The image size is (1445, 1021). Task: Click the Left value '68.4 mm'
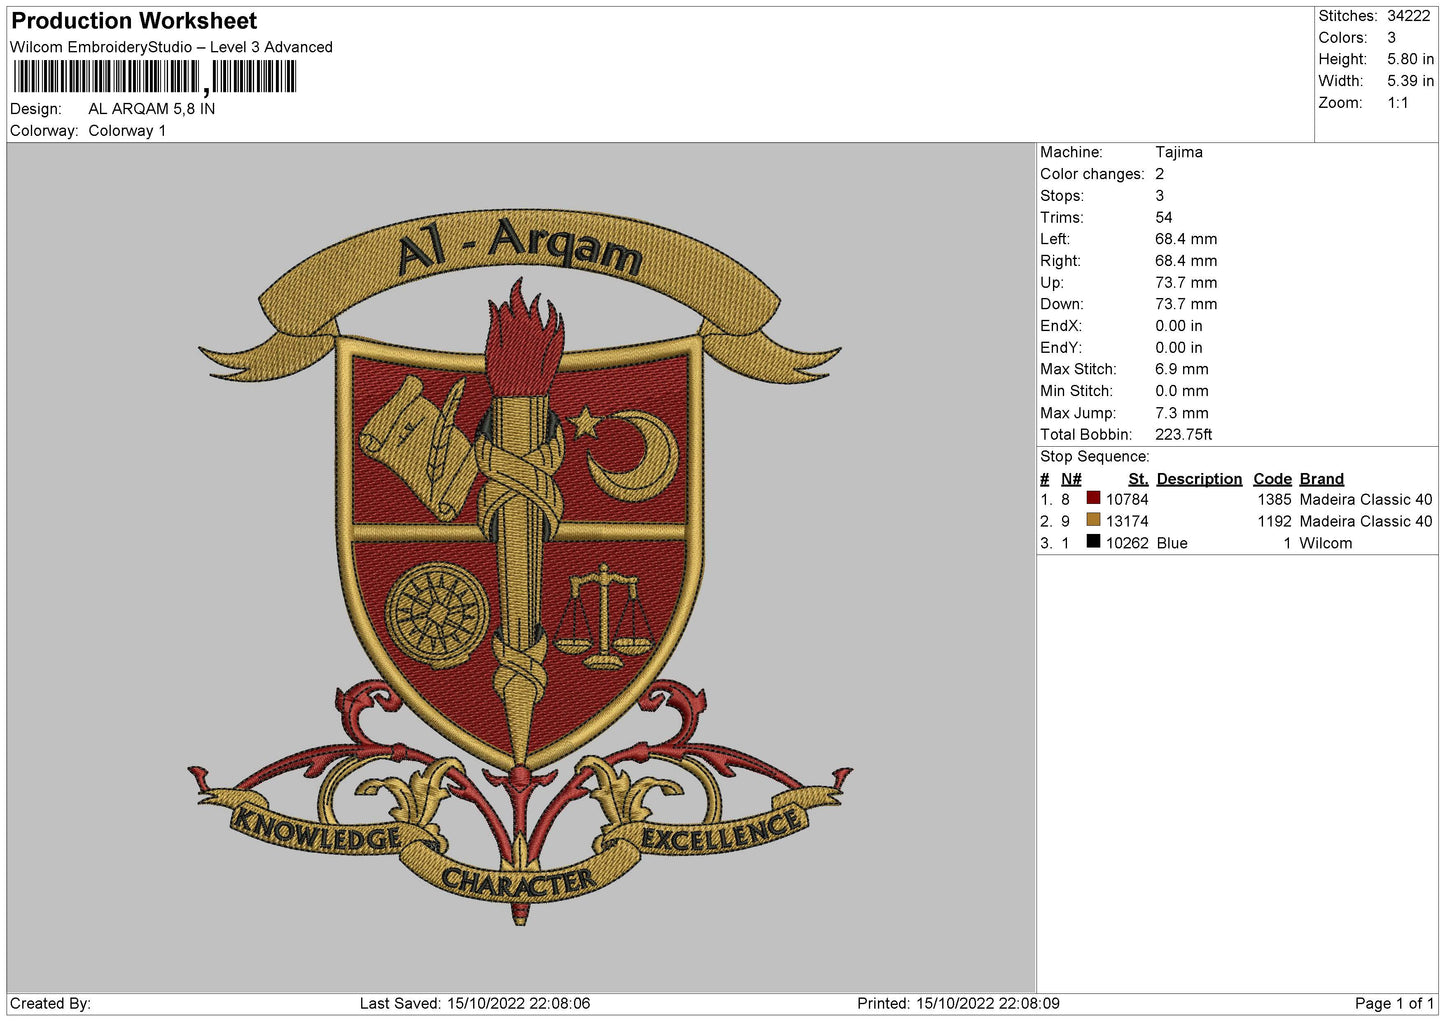1186,239
